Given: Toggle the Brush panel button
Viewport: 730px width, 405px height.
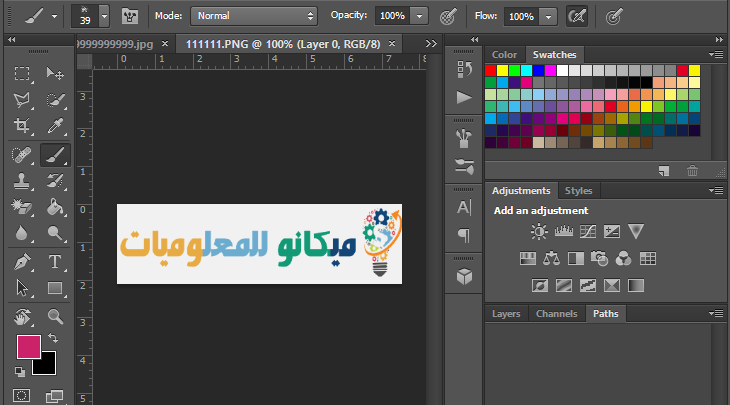Looking at the screenshot, I should click(130, 16).
